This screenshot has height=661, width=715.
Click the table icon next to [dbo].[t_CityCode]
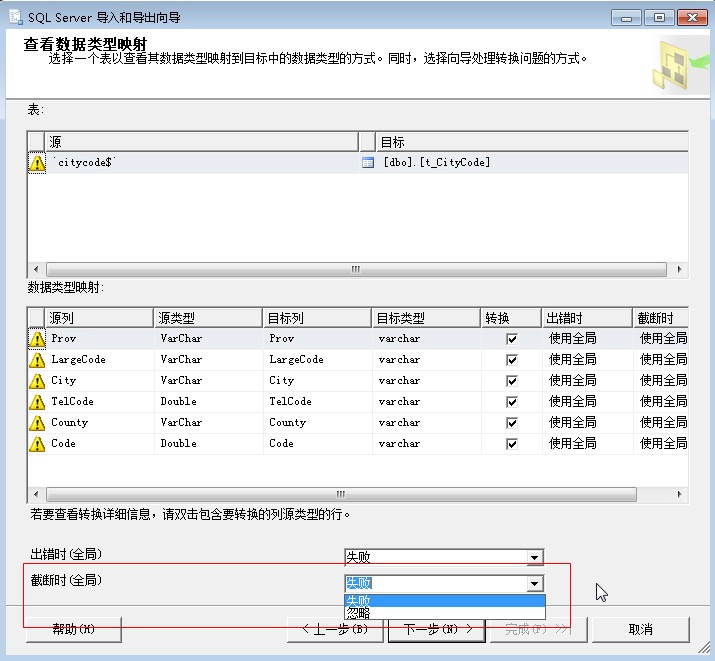pos(367,162)
